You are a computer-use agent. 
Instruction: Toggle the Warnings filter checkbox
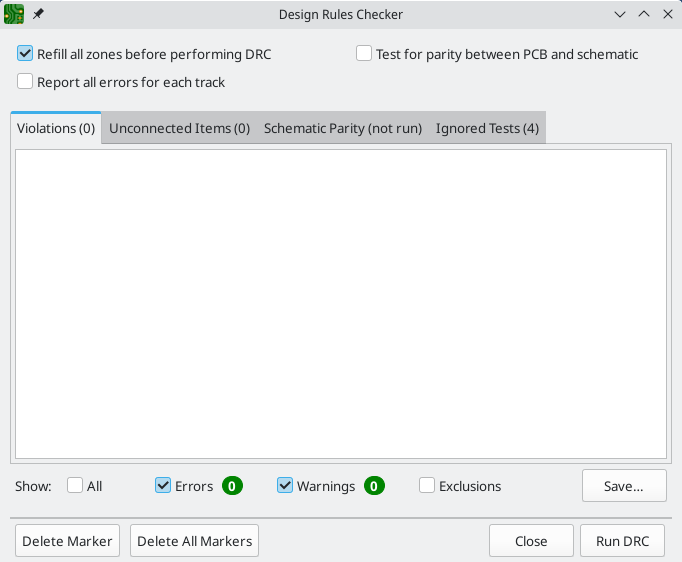click(285, 486)
